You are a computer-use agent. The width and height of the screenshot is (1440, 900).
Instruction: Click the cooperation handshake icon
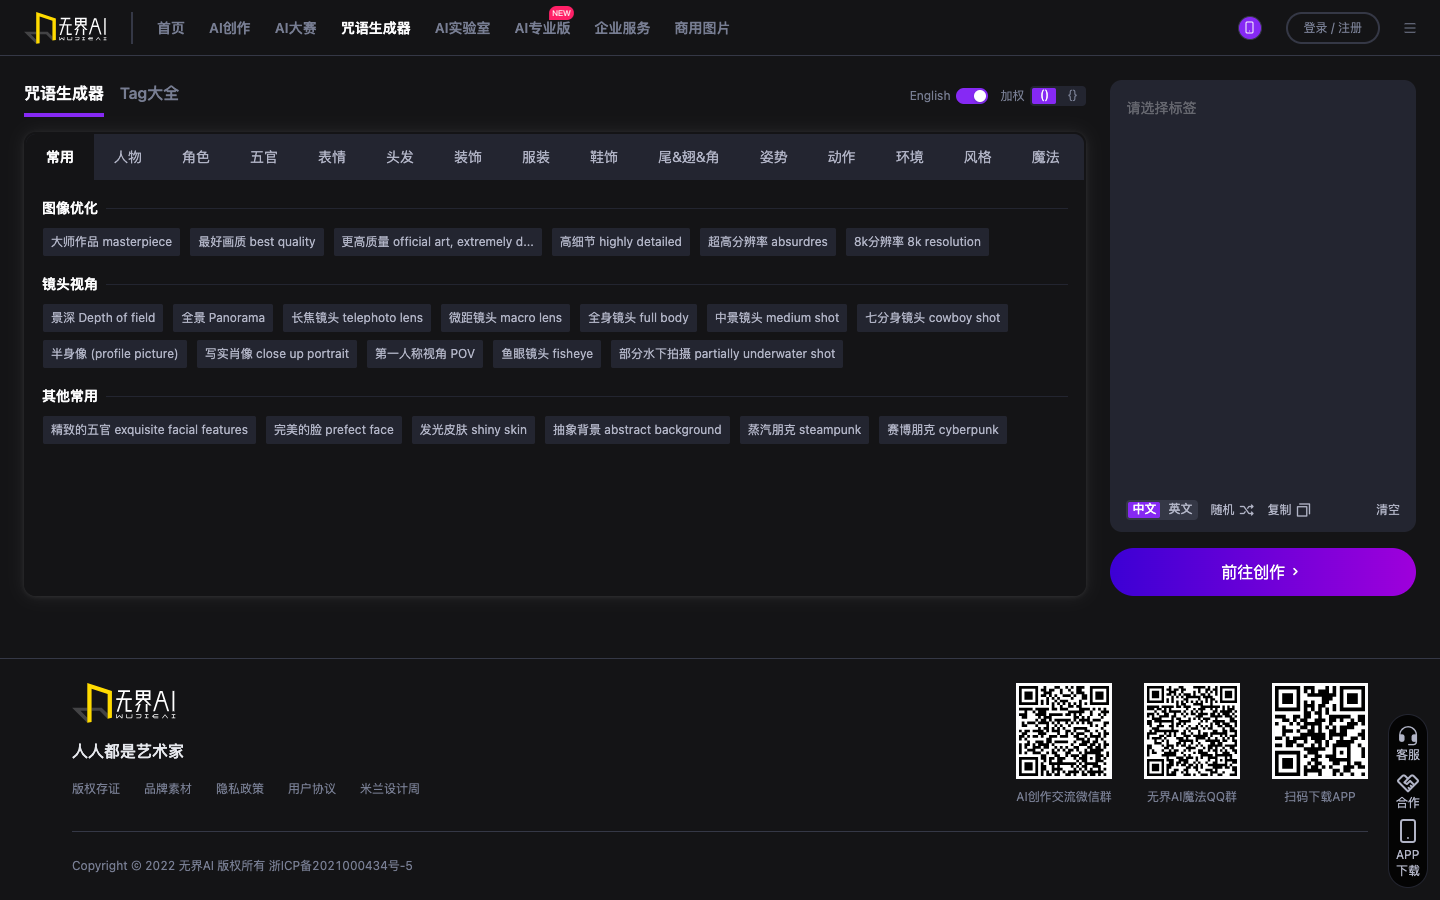click(1407, 783)
